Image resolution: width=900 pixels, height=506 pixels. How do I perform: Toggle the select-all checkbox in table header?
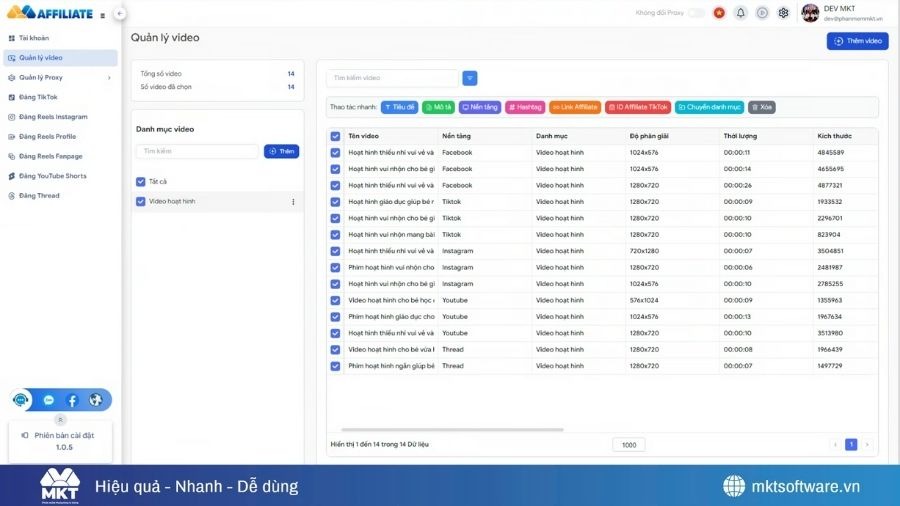click(x=336, y=136)
